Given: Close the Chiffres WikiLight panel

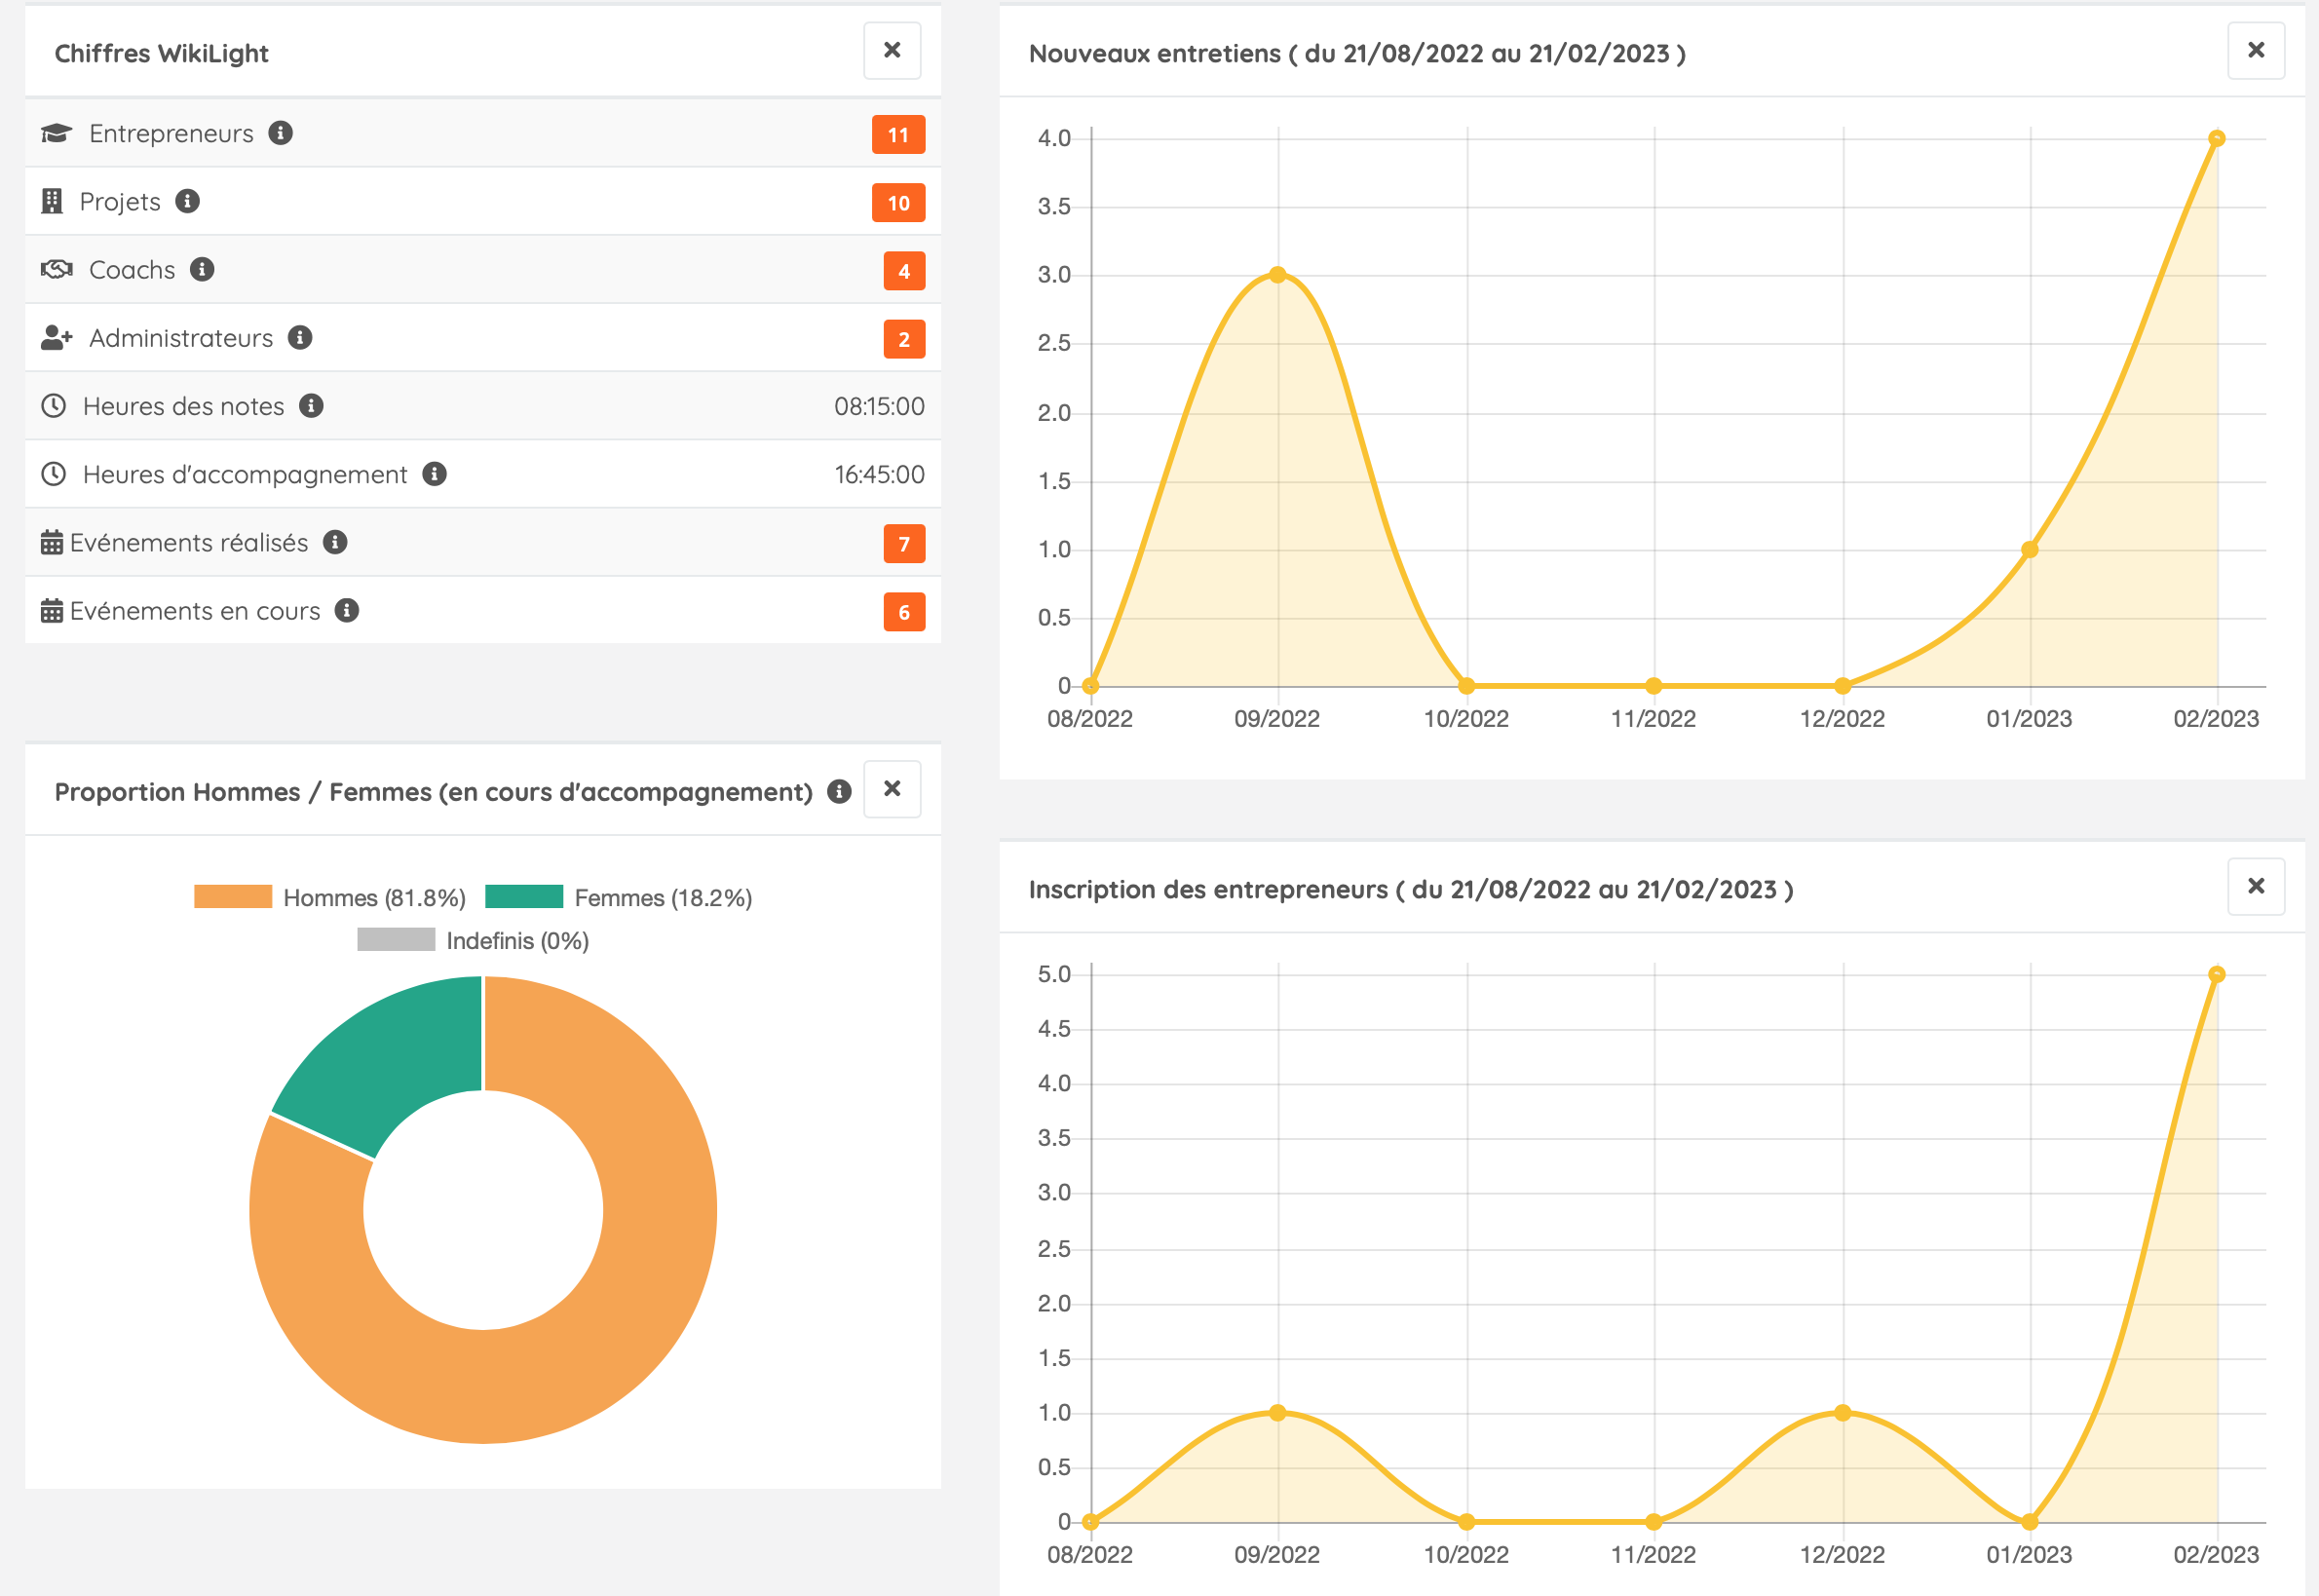Looking at the screenshot, I should click(x=892, y=51).
